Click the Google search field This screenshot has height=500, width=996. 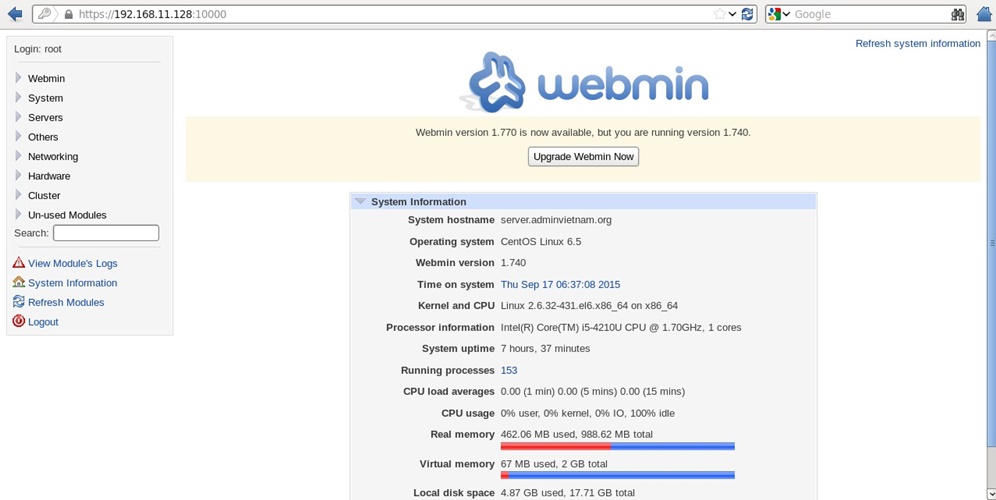[870, 14]
